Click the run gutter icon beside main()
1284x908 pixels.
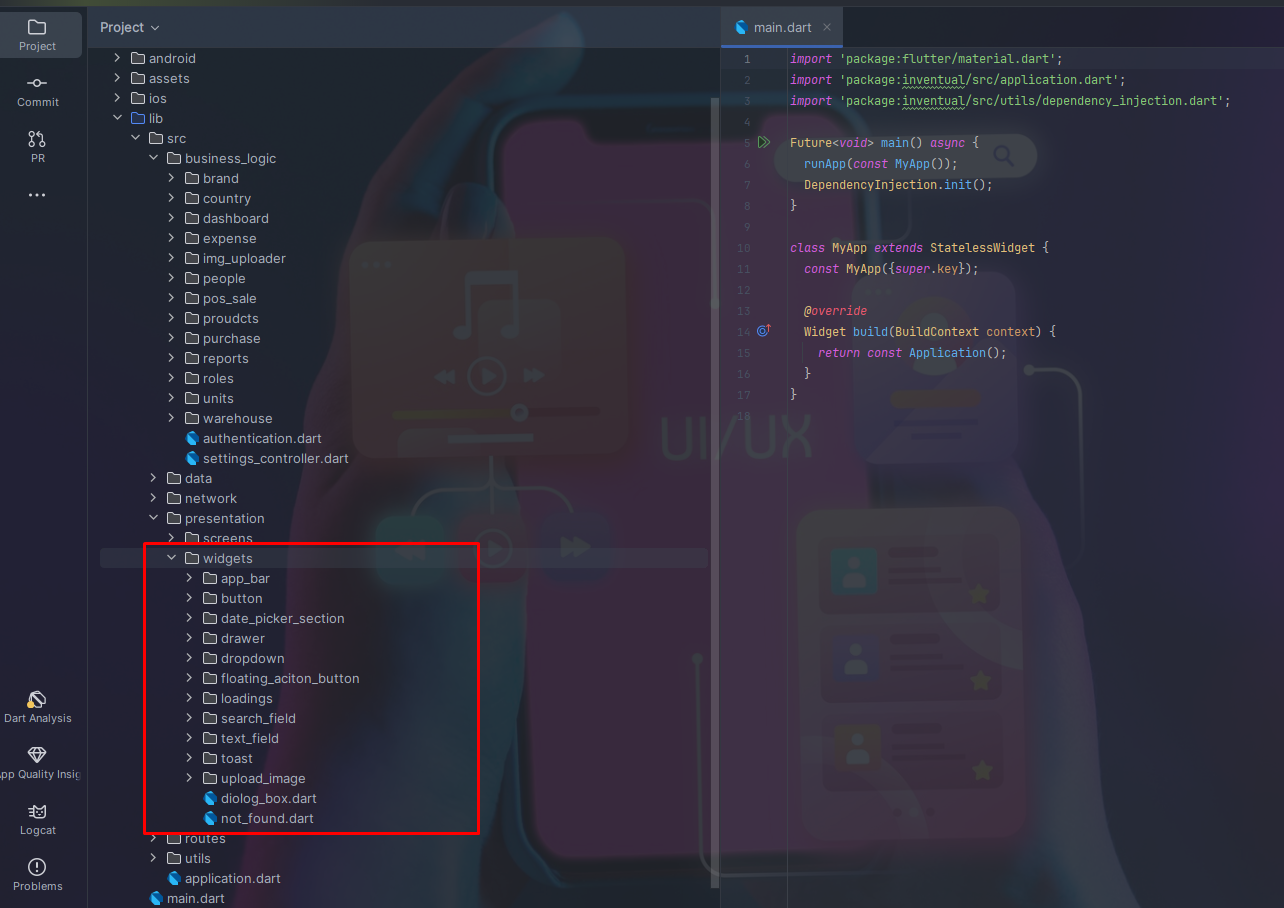(764, 143)
